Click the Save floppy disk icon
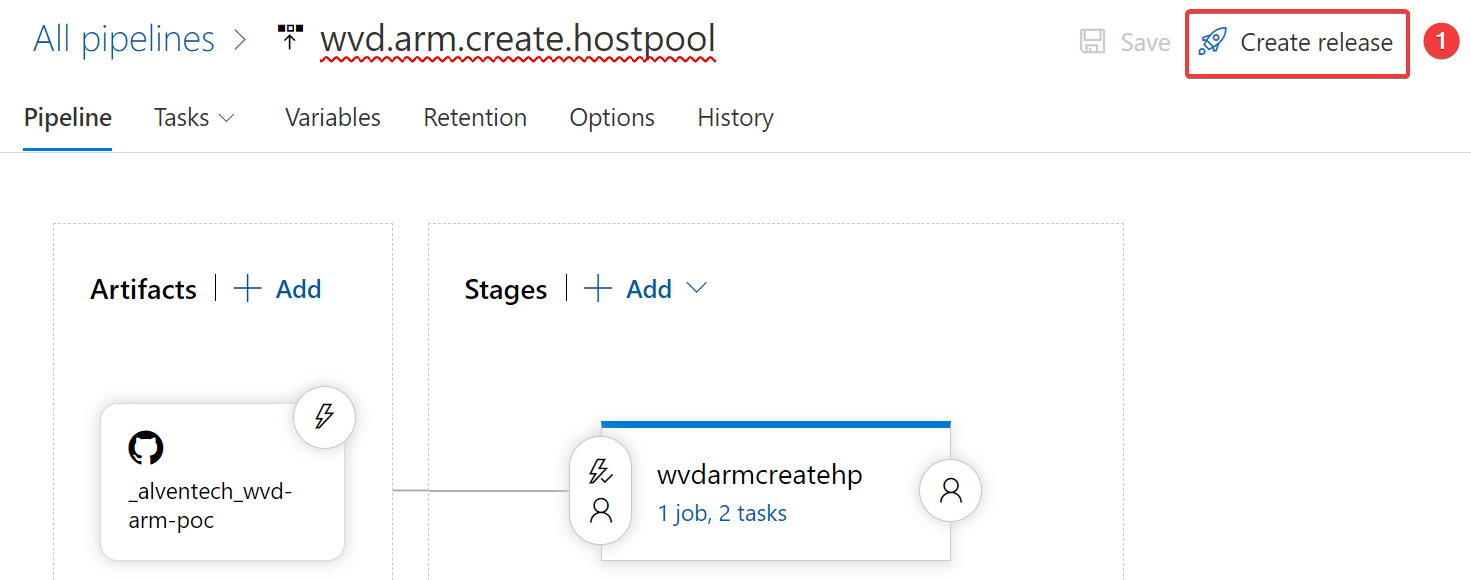 click(x=1093, y=42)
